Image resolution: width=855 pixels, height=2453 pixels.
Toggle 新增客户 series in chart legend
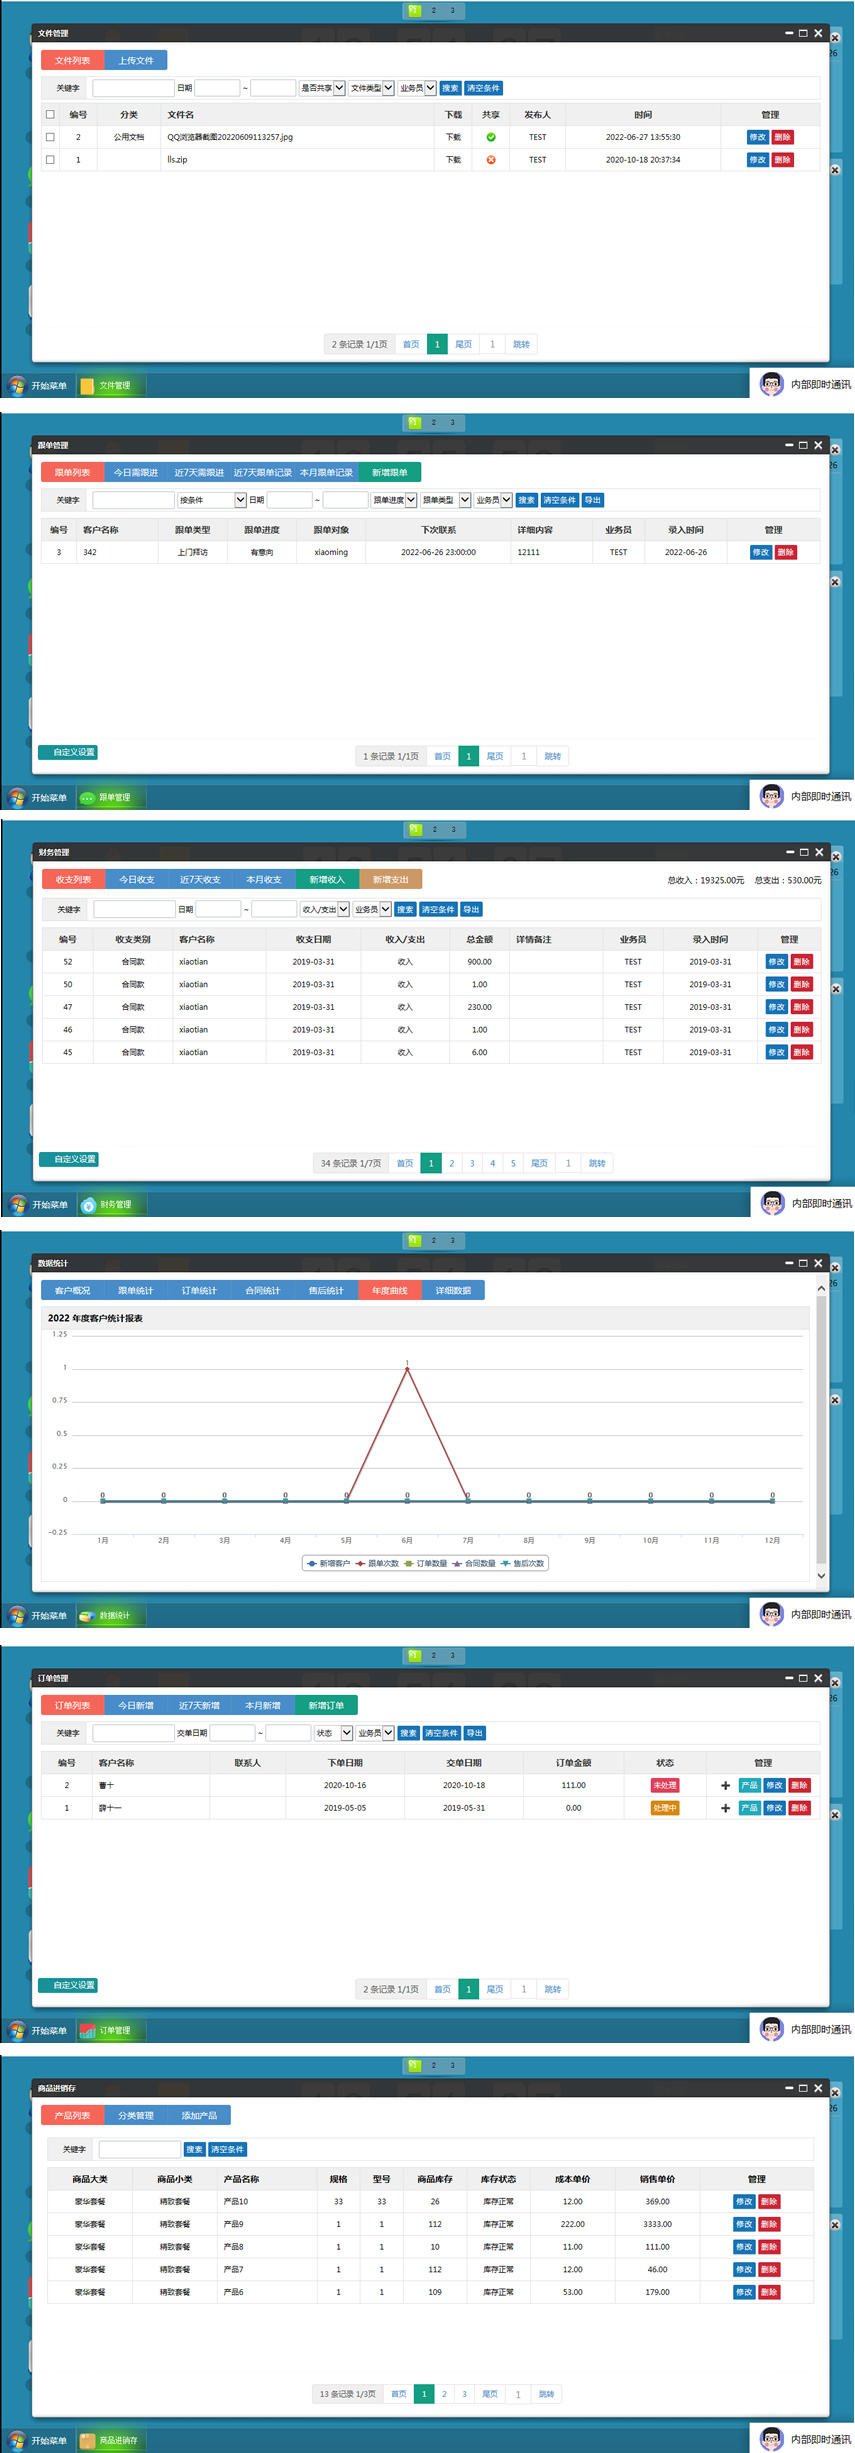click(329, 1564)
